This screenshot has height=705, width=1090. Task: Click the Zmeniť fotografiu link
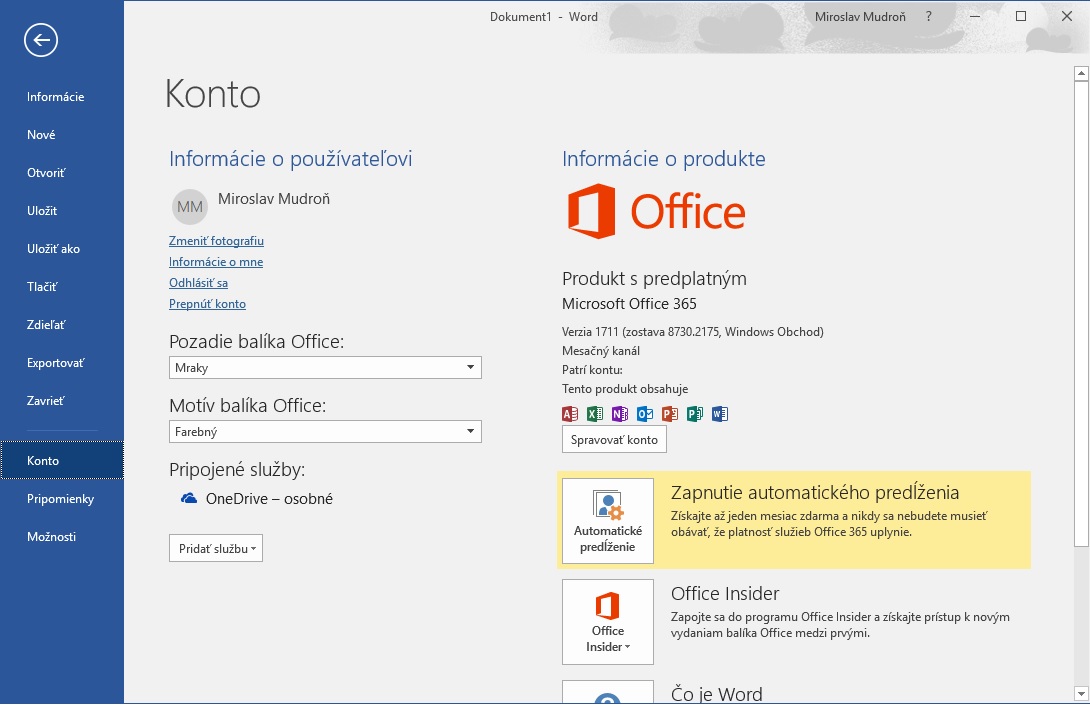[x=216, y=241]
